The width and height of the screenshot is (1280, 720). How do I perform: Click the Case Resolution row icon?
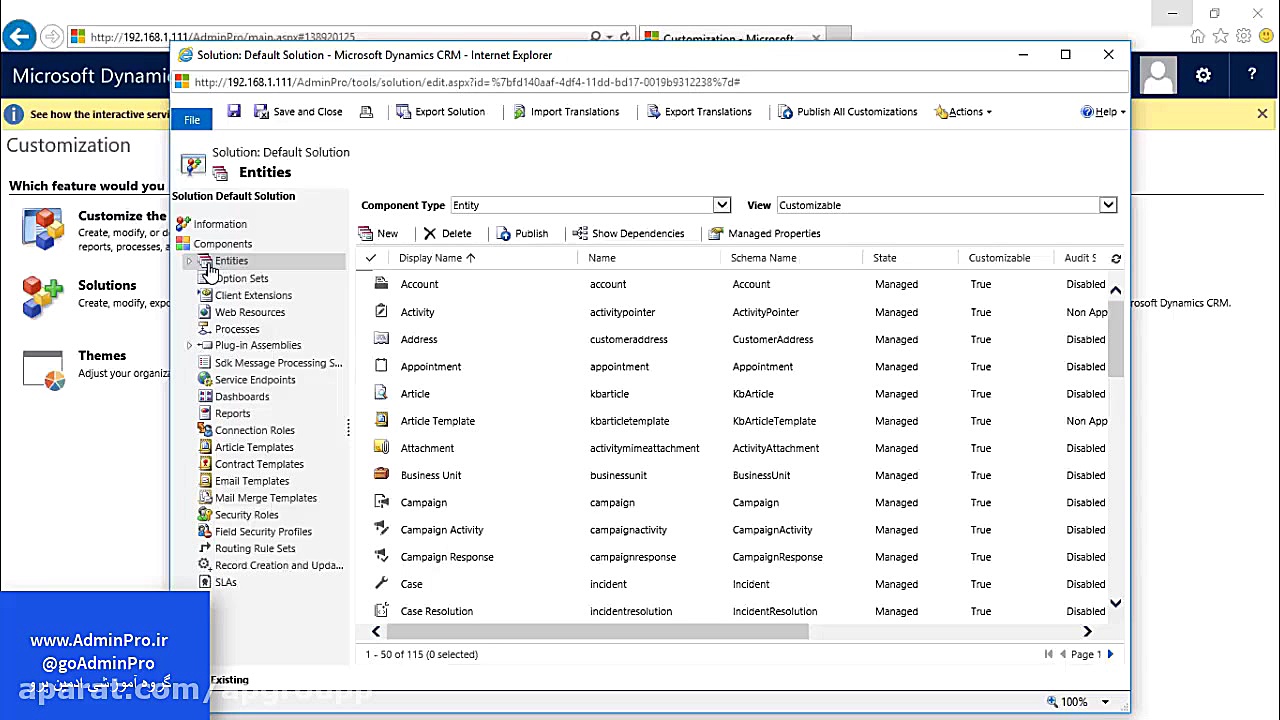pos(381,610)
